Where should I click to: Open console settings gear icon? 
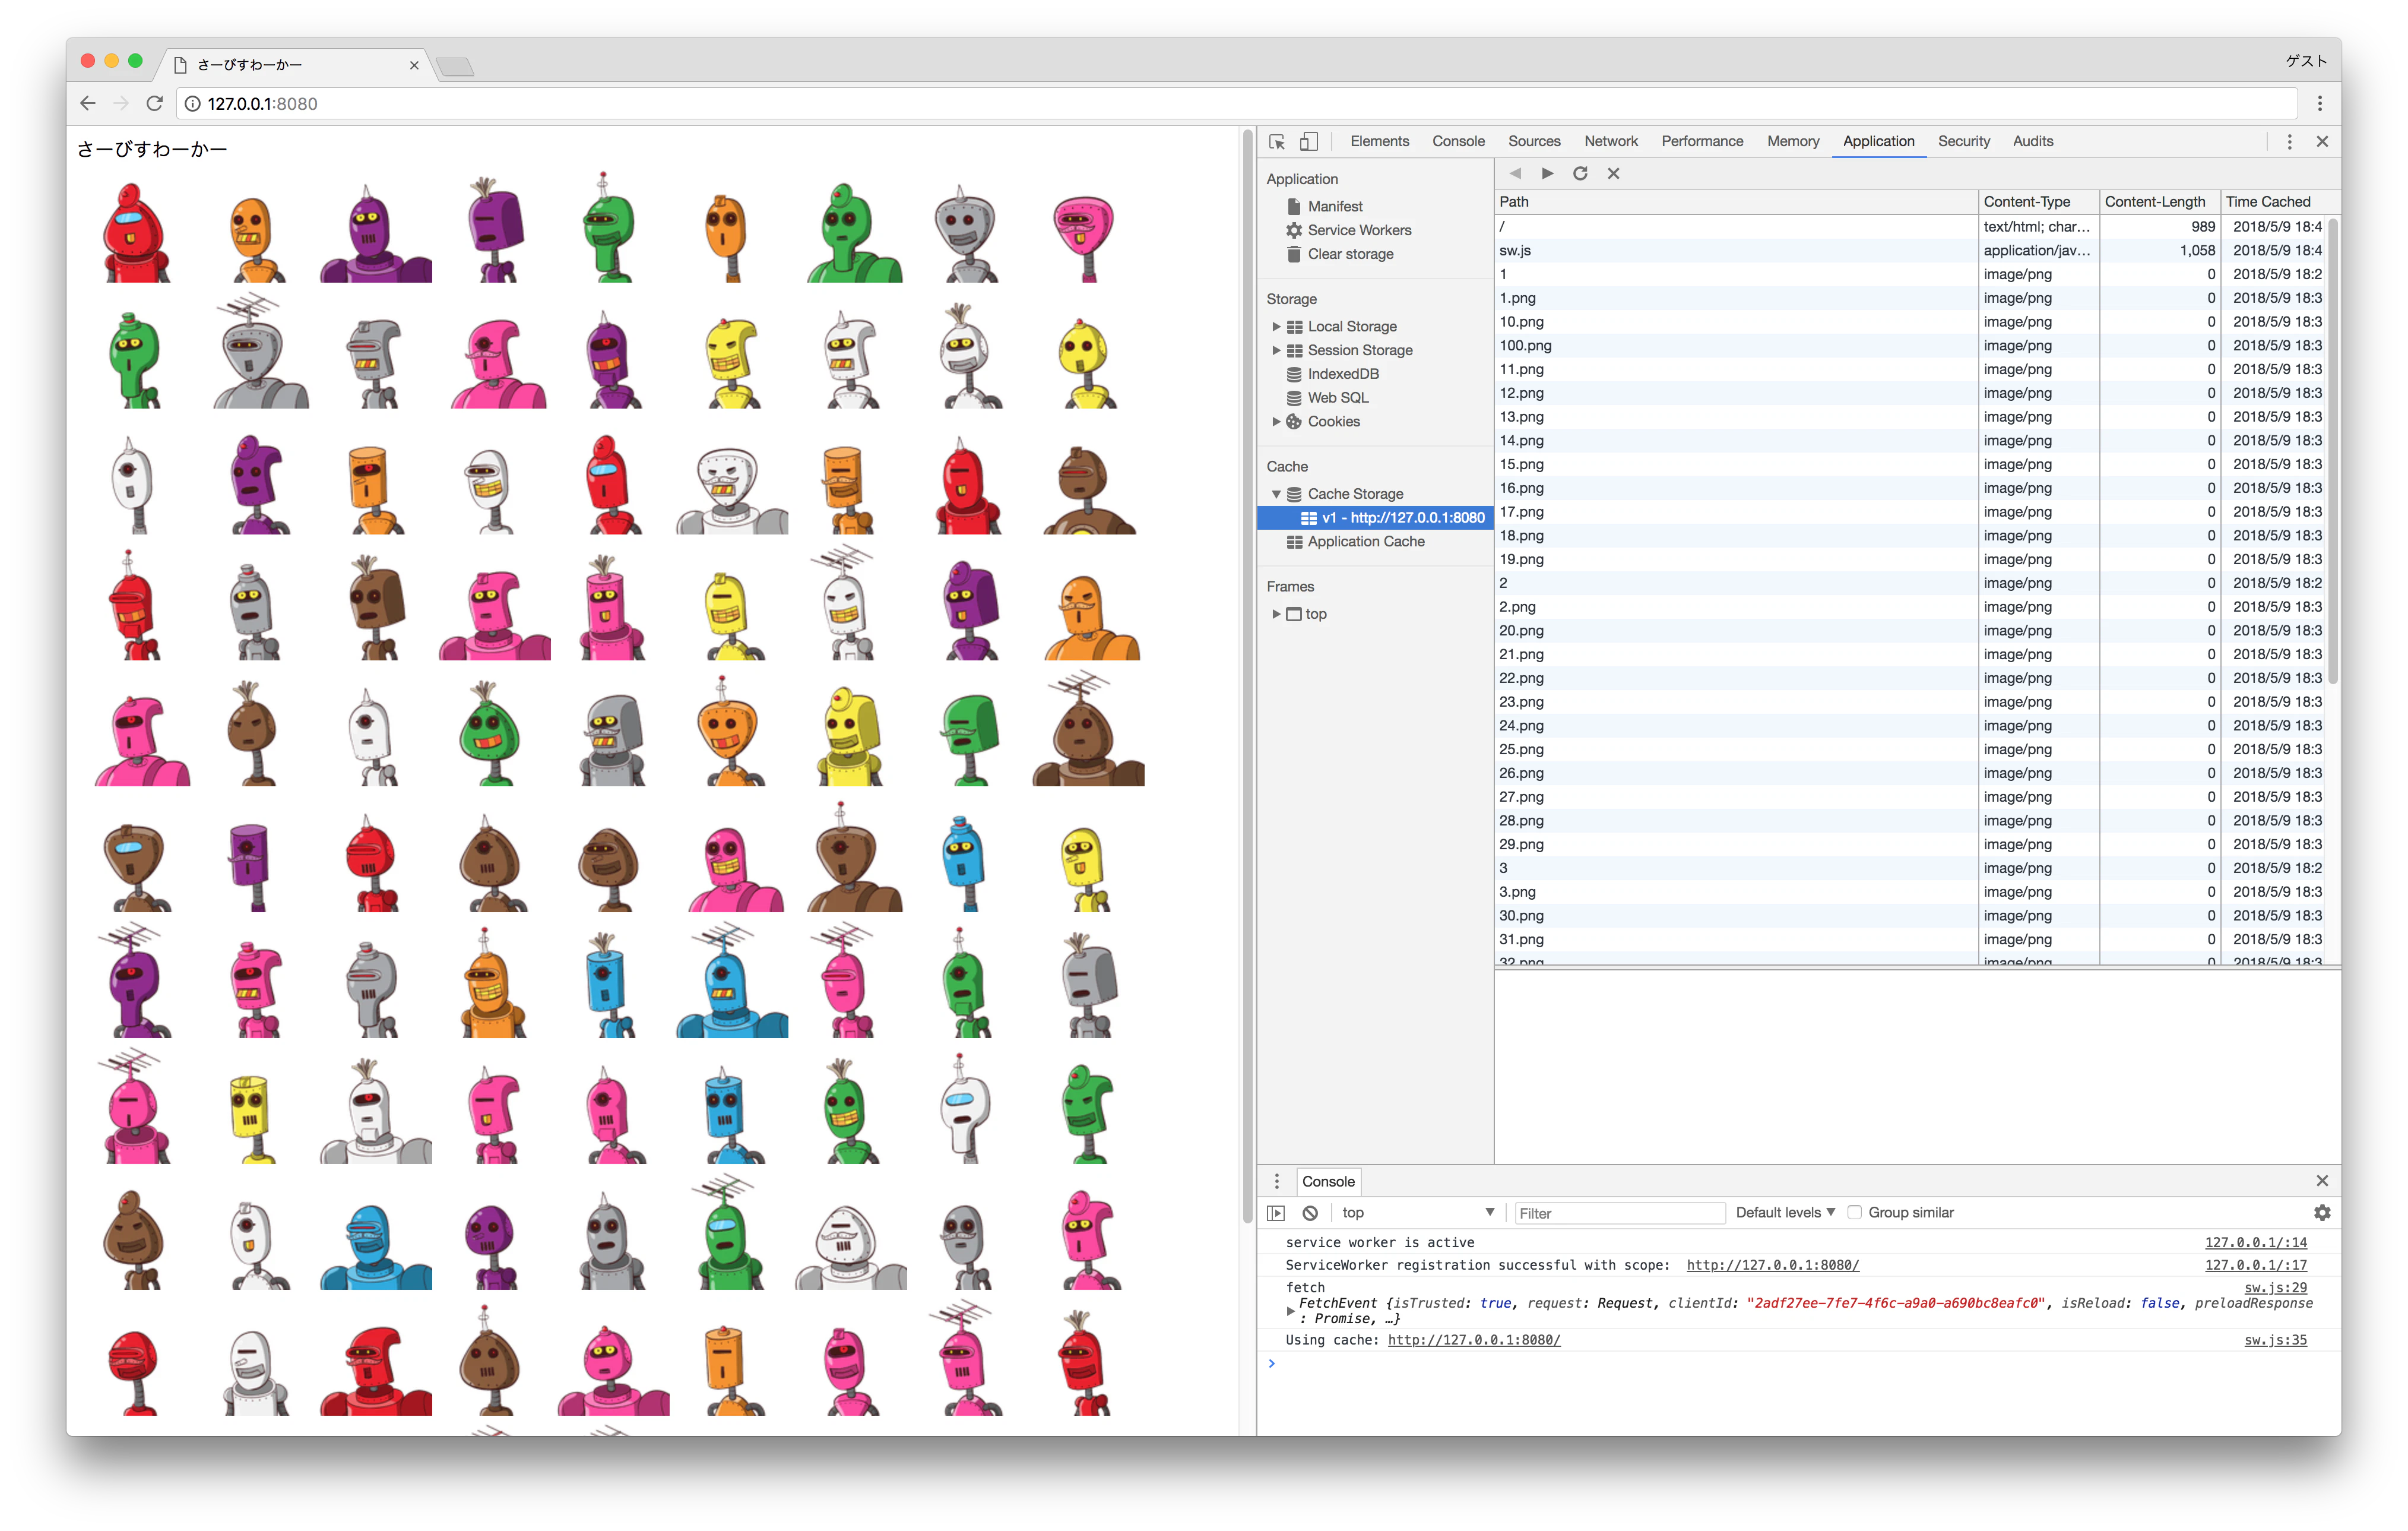tap(2322, 1212)
